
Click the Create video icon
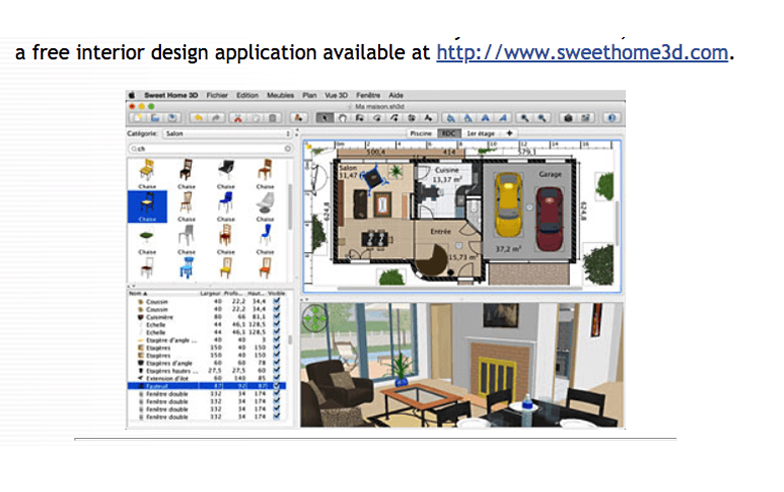(586, 118)
